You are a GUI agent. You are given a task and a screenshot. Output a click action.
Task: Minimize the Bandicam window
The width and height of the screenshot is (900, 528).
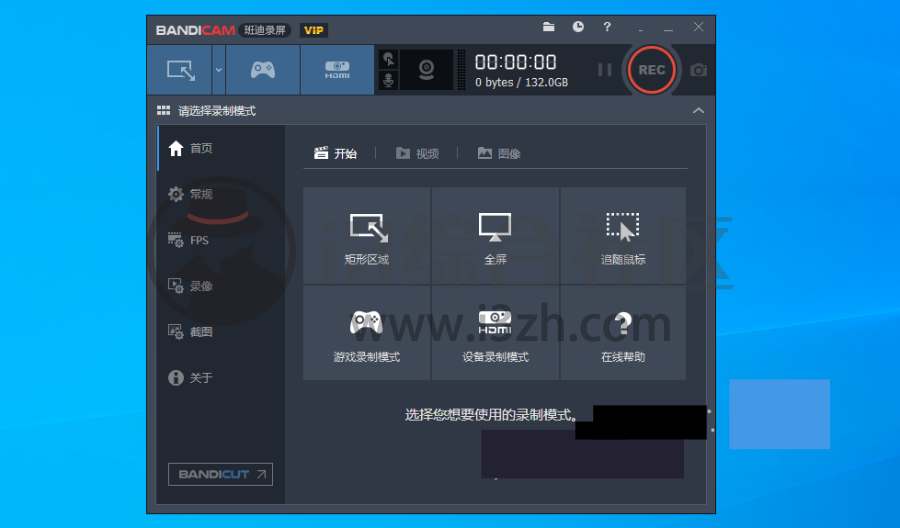tap(668, 28)
